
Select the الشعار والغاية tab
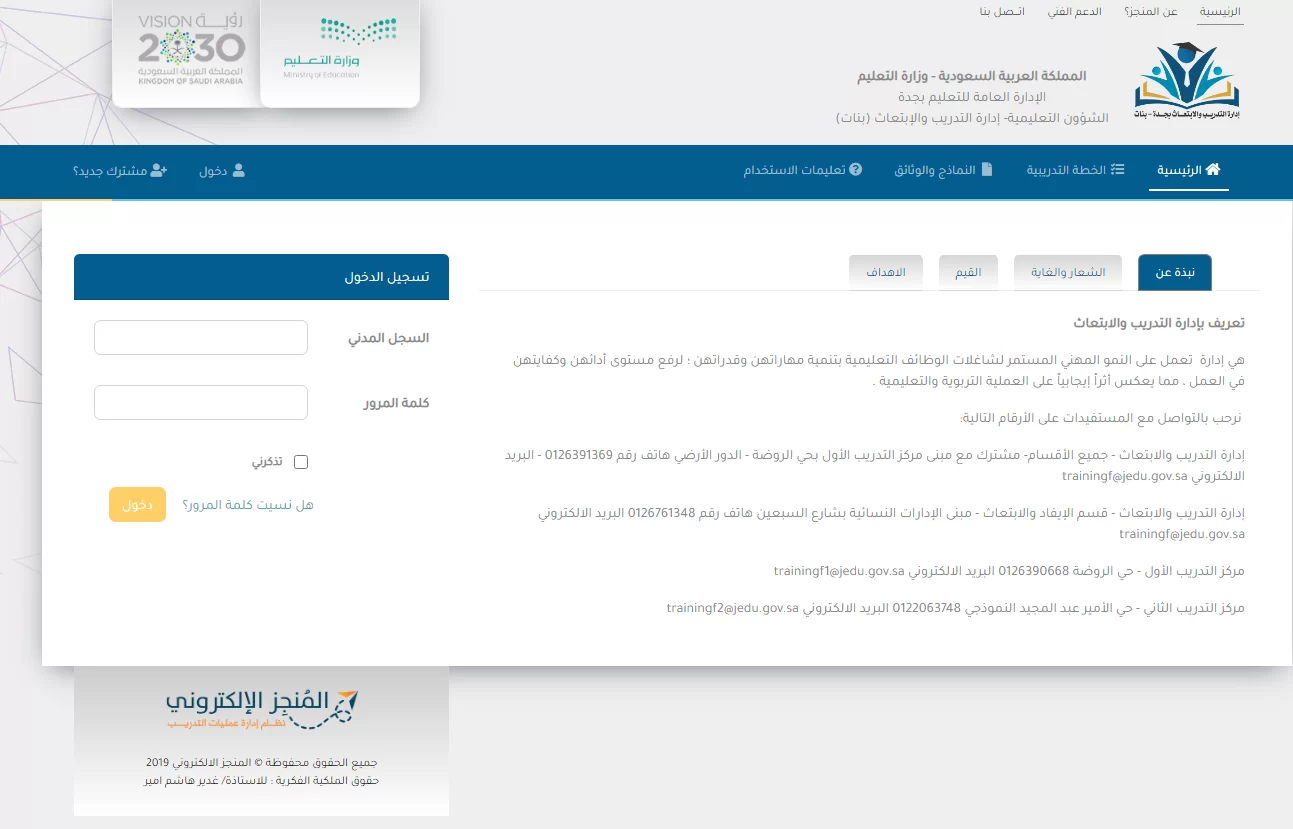click(x=1067, y=271)
